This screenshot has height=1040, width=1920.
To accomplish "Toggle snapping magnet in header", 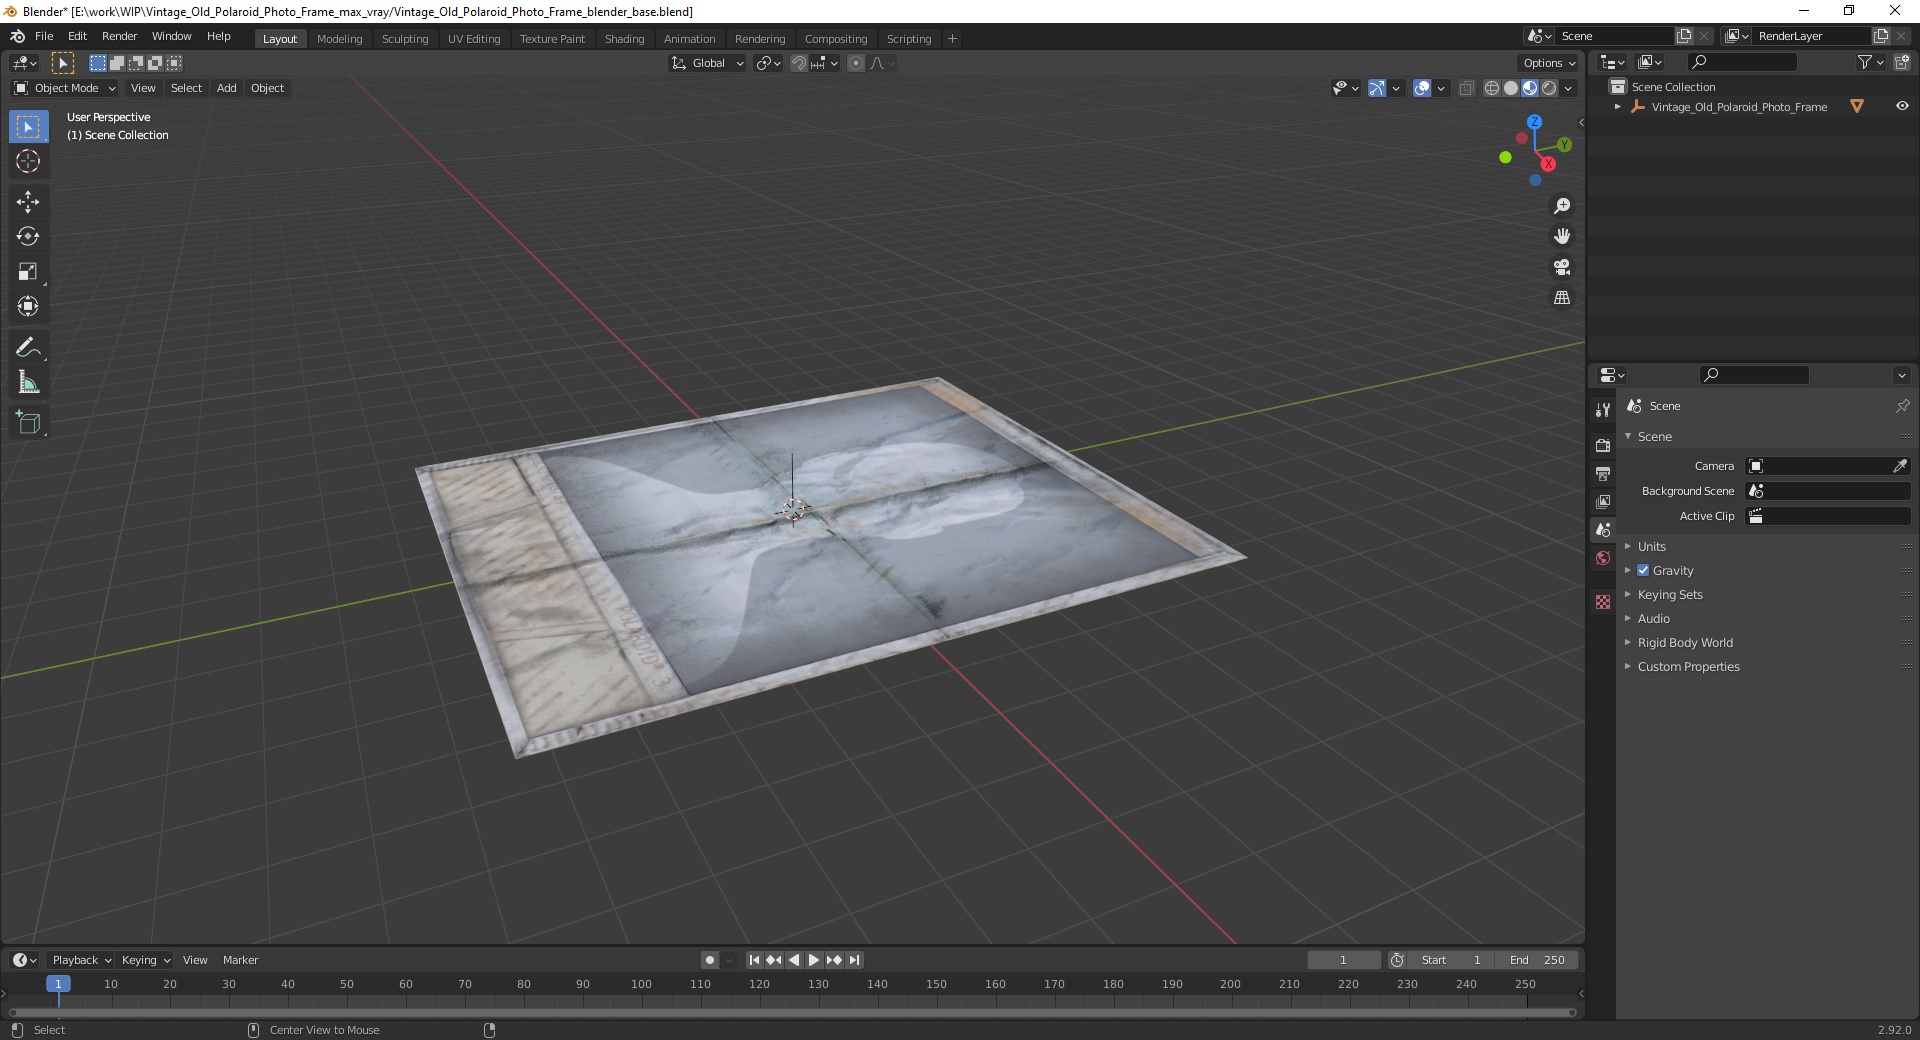I will 798,63.
